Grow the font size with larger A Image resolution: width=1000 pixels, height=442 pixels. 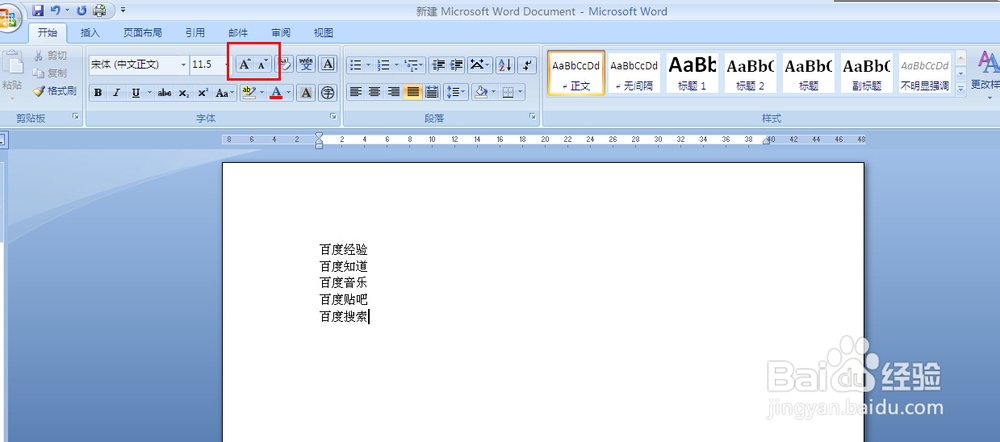coord(245,64)
